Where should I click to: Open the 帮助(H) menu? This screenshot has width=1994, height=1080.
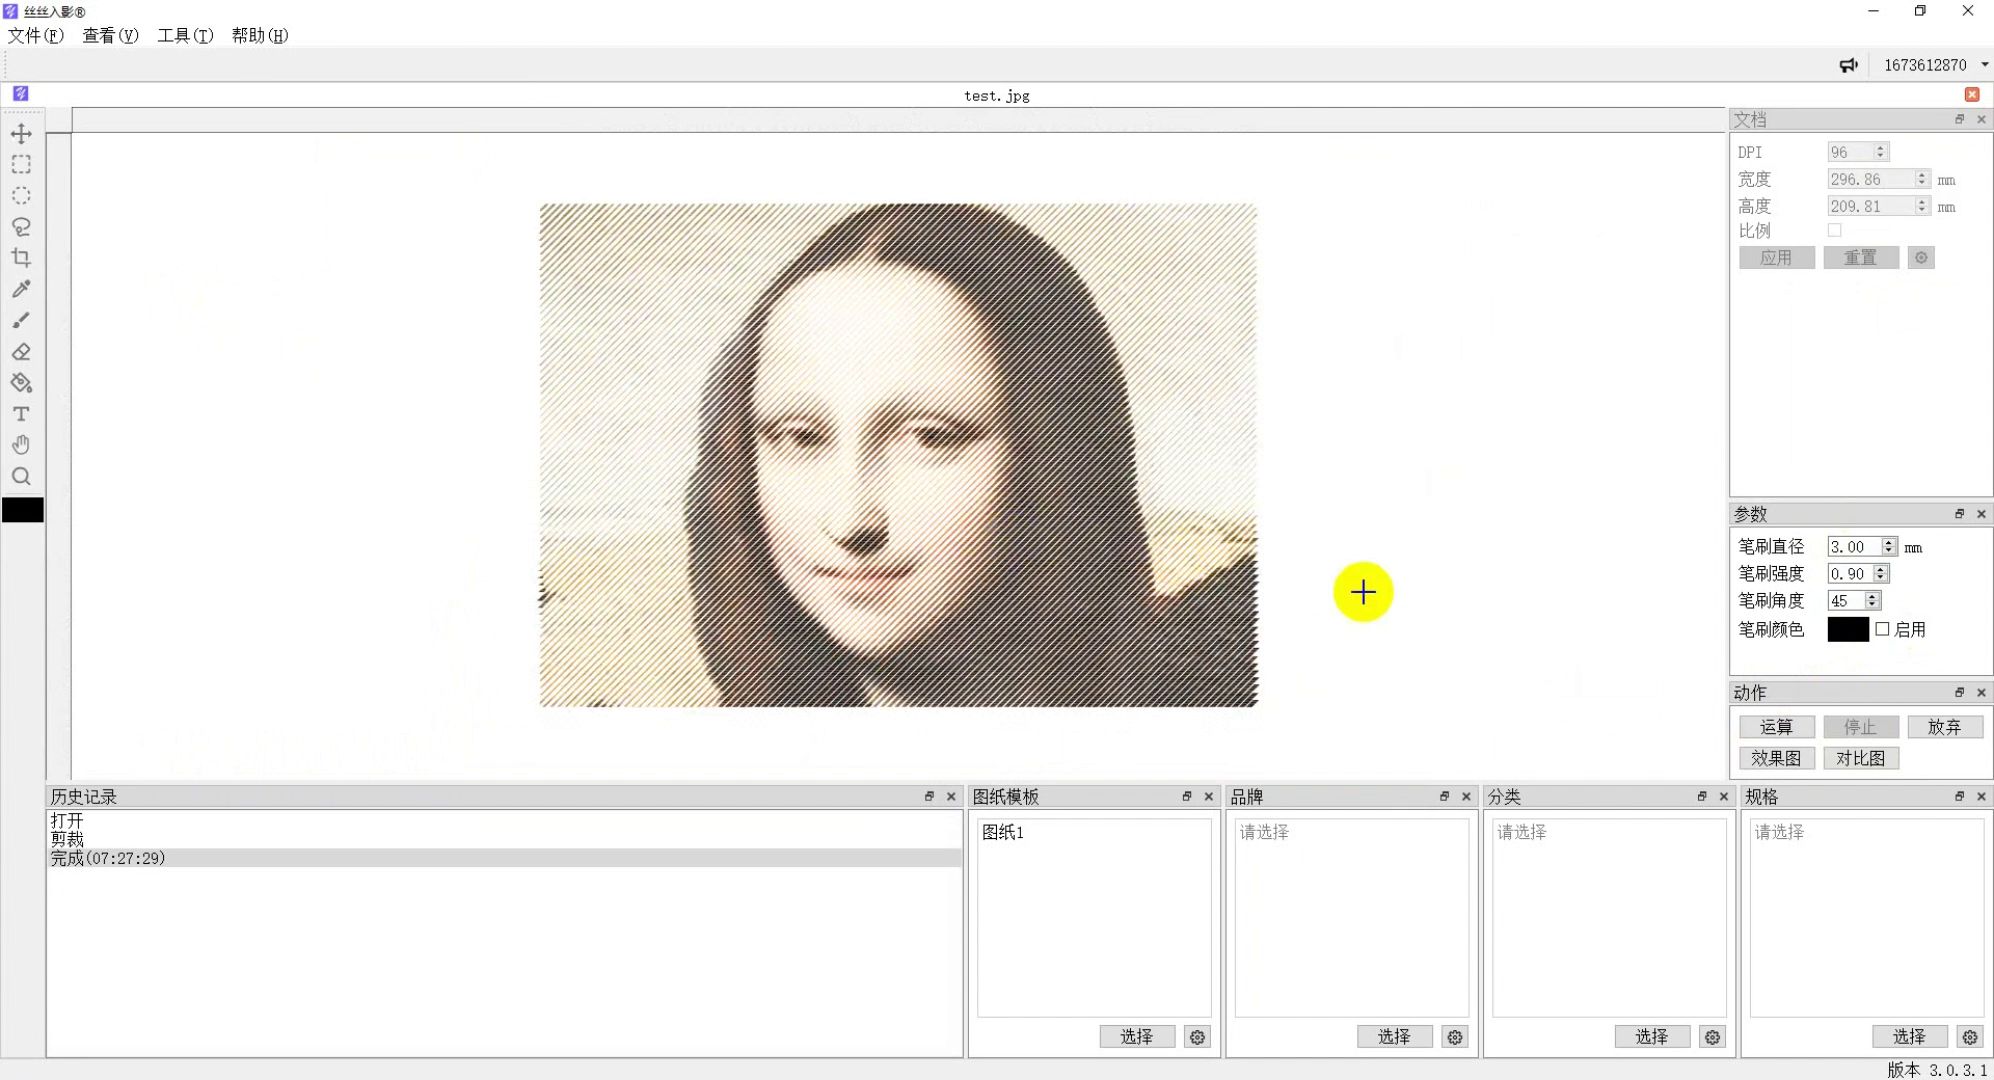258,35
